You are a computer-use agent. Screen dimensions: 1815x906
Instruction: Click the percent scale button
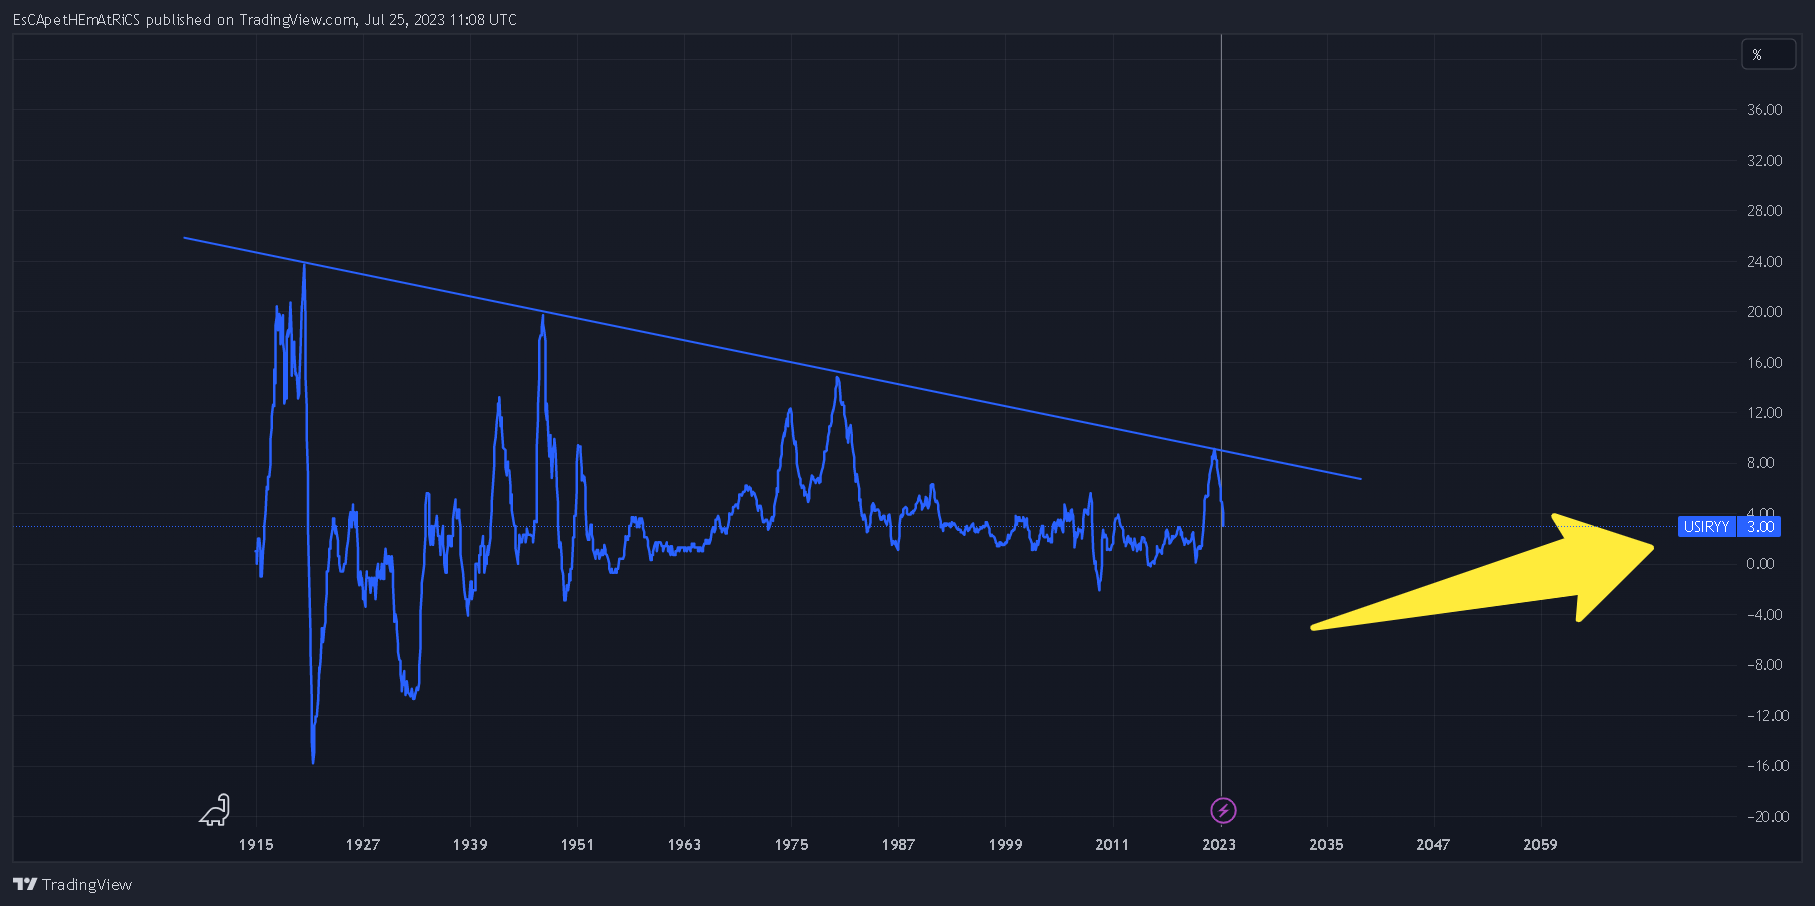[1768, 55]
